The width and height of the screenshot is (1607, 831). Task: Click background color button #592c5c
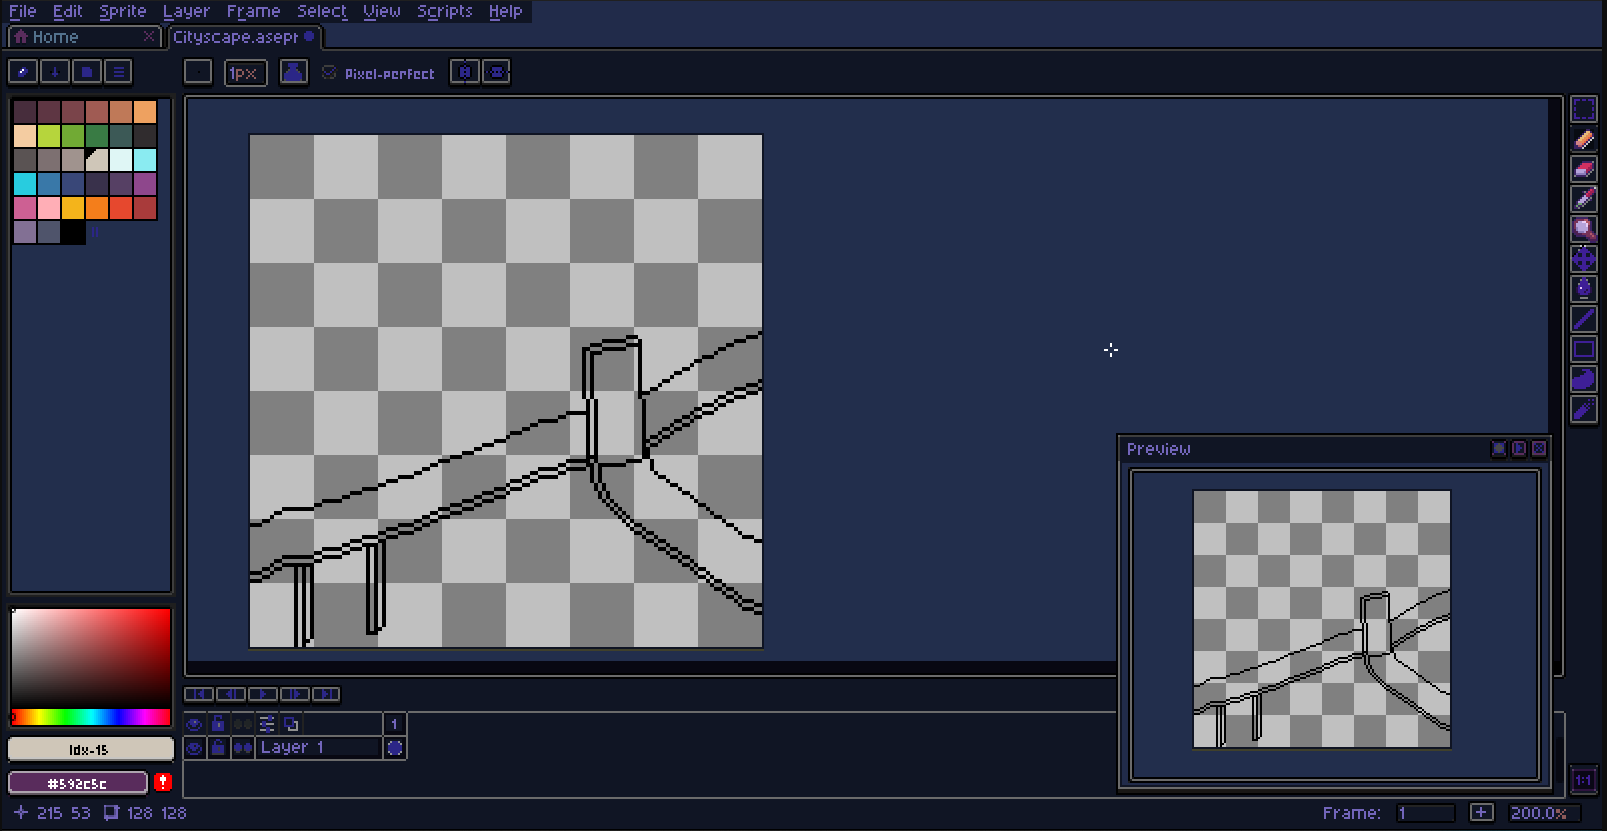pyautogui.click(x=78, y=783)
